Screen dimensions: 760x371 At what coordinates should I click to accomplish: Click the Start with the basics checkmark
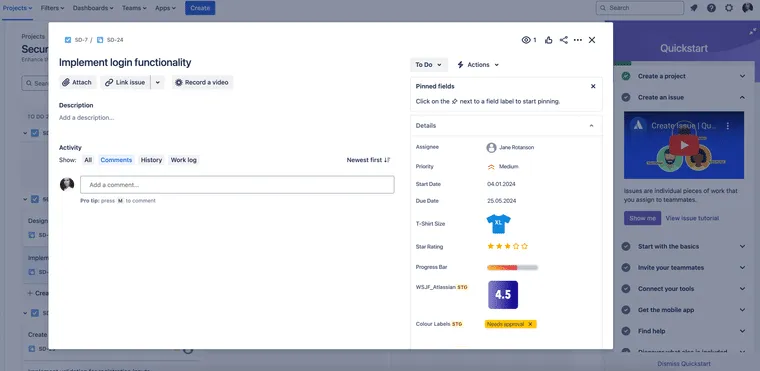[626, 246]
